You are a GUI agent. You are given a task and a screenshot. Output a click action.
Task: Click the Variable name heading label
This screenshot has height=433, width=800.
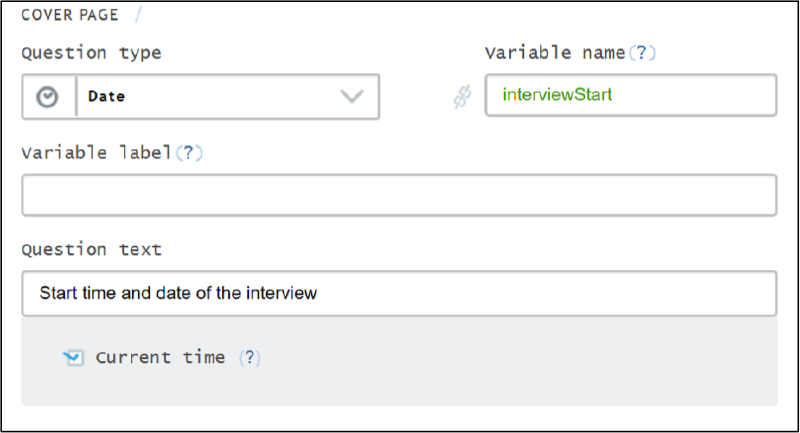pyautogui.click(x=555, y=53)
